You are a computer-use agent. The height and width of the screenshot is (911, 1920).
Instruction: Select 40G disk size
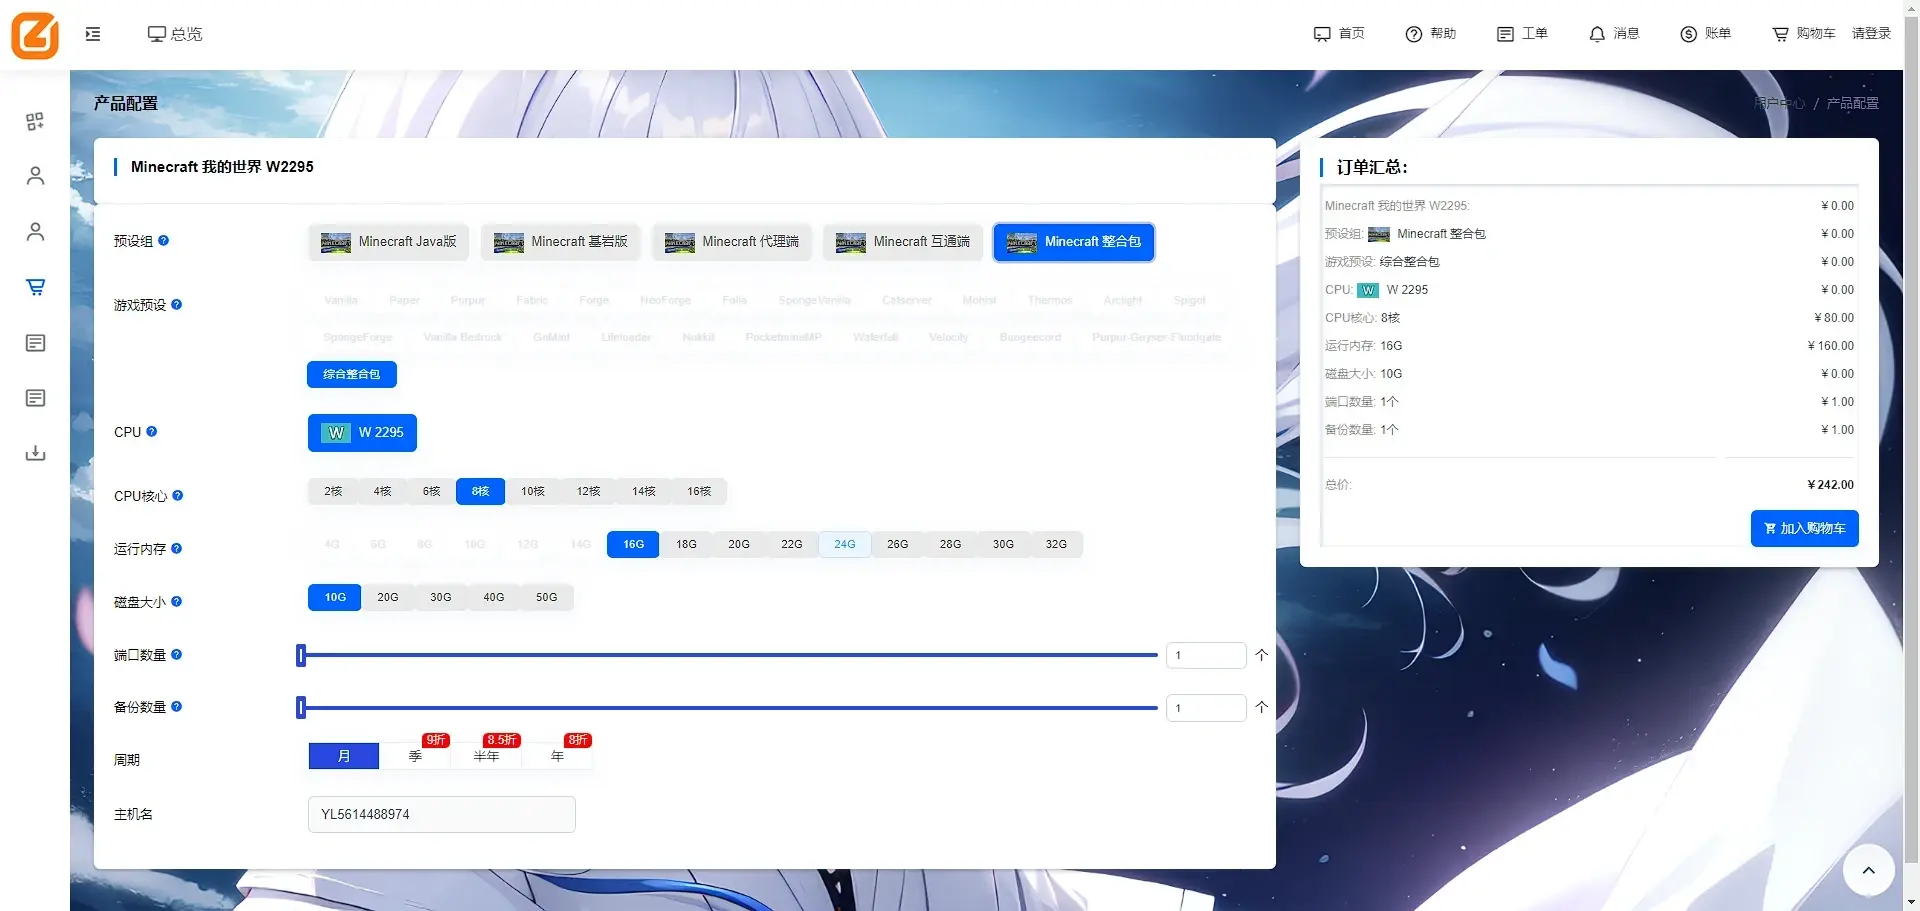pos(494,597)
